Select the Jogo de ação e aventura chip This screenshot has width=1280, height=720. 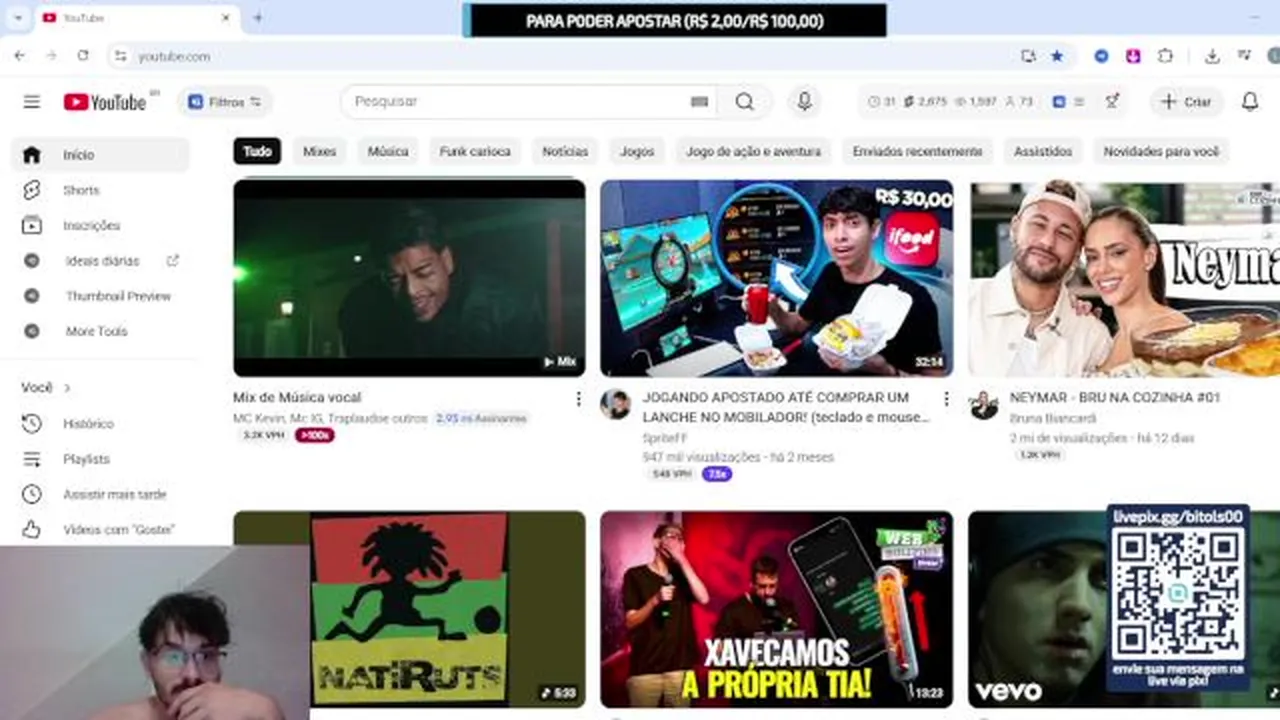pos(753,151)
